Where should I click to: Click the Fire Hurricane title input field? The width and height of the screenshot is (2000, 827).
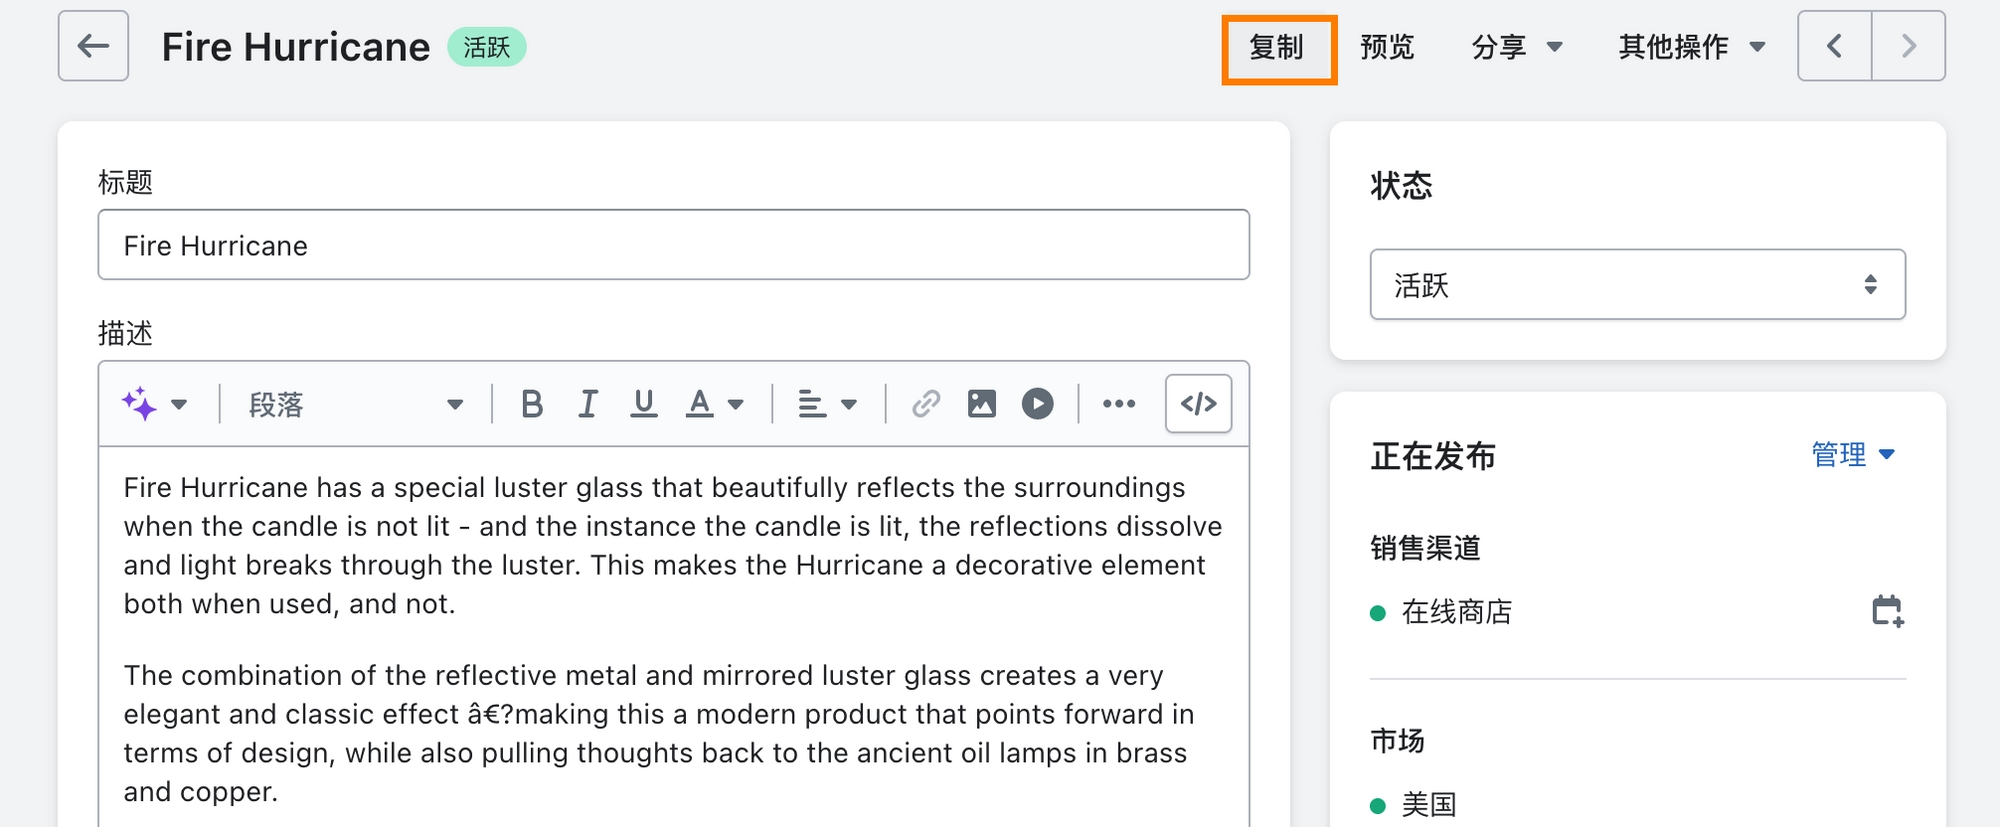[x=674, y=245]
